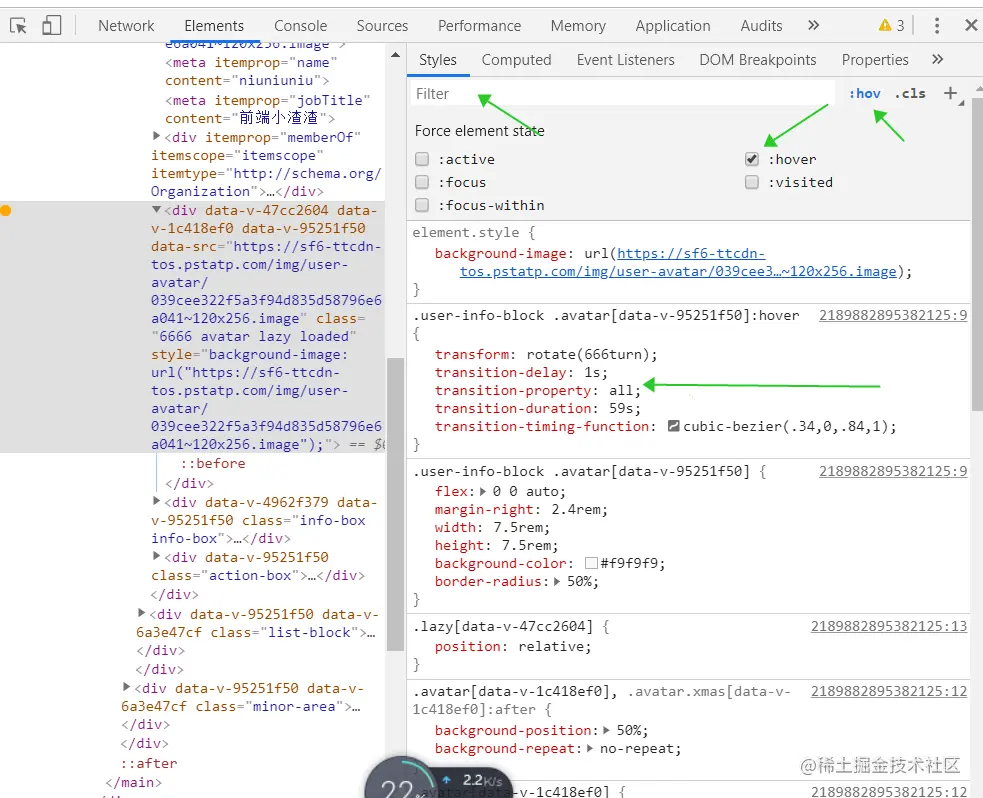Check the :active force state box
This screenshot has height=798, width=983.
point(423,159)
